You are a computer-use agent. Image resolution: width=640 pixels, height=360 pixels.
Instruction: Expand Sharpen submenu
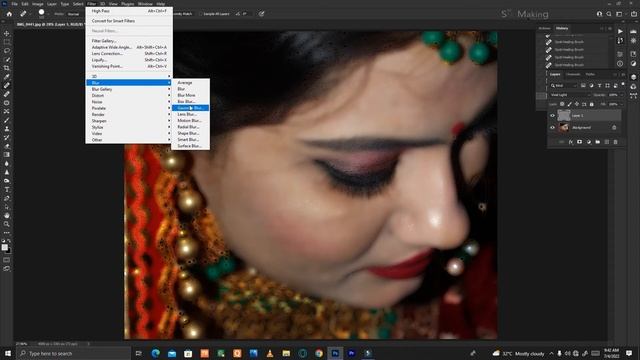coord(129,121)
